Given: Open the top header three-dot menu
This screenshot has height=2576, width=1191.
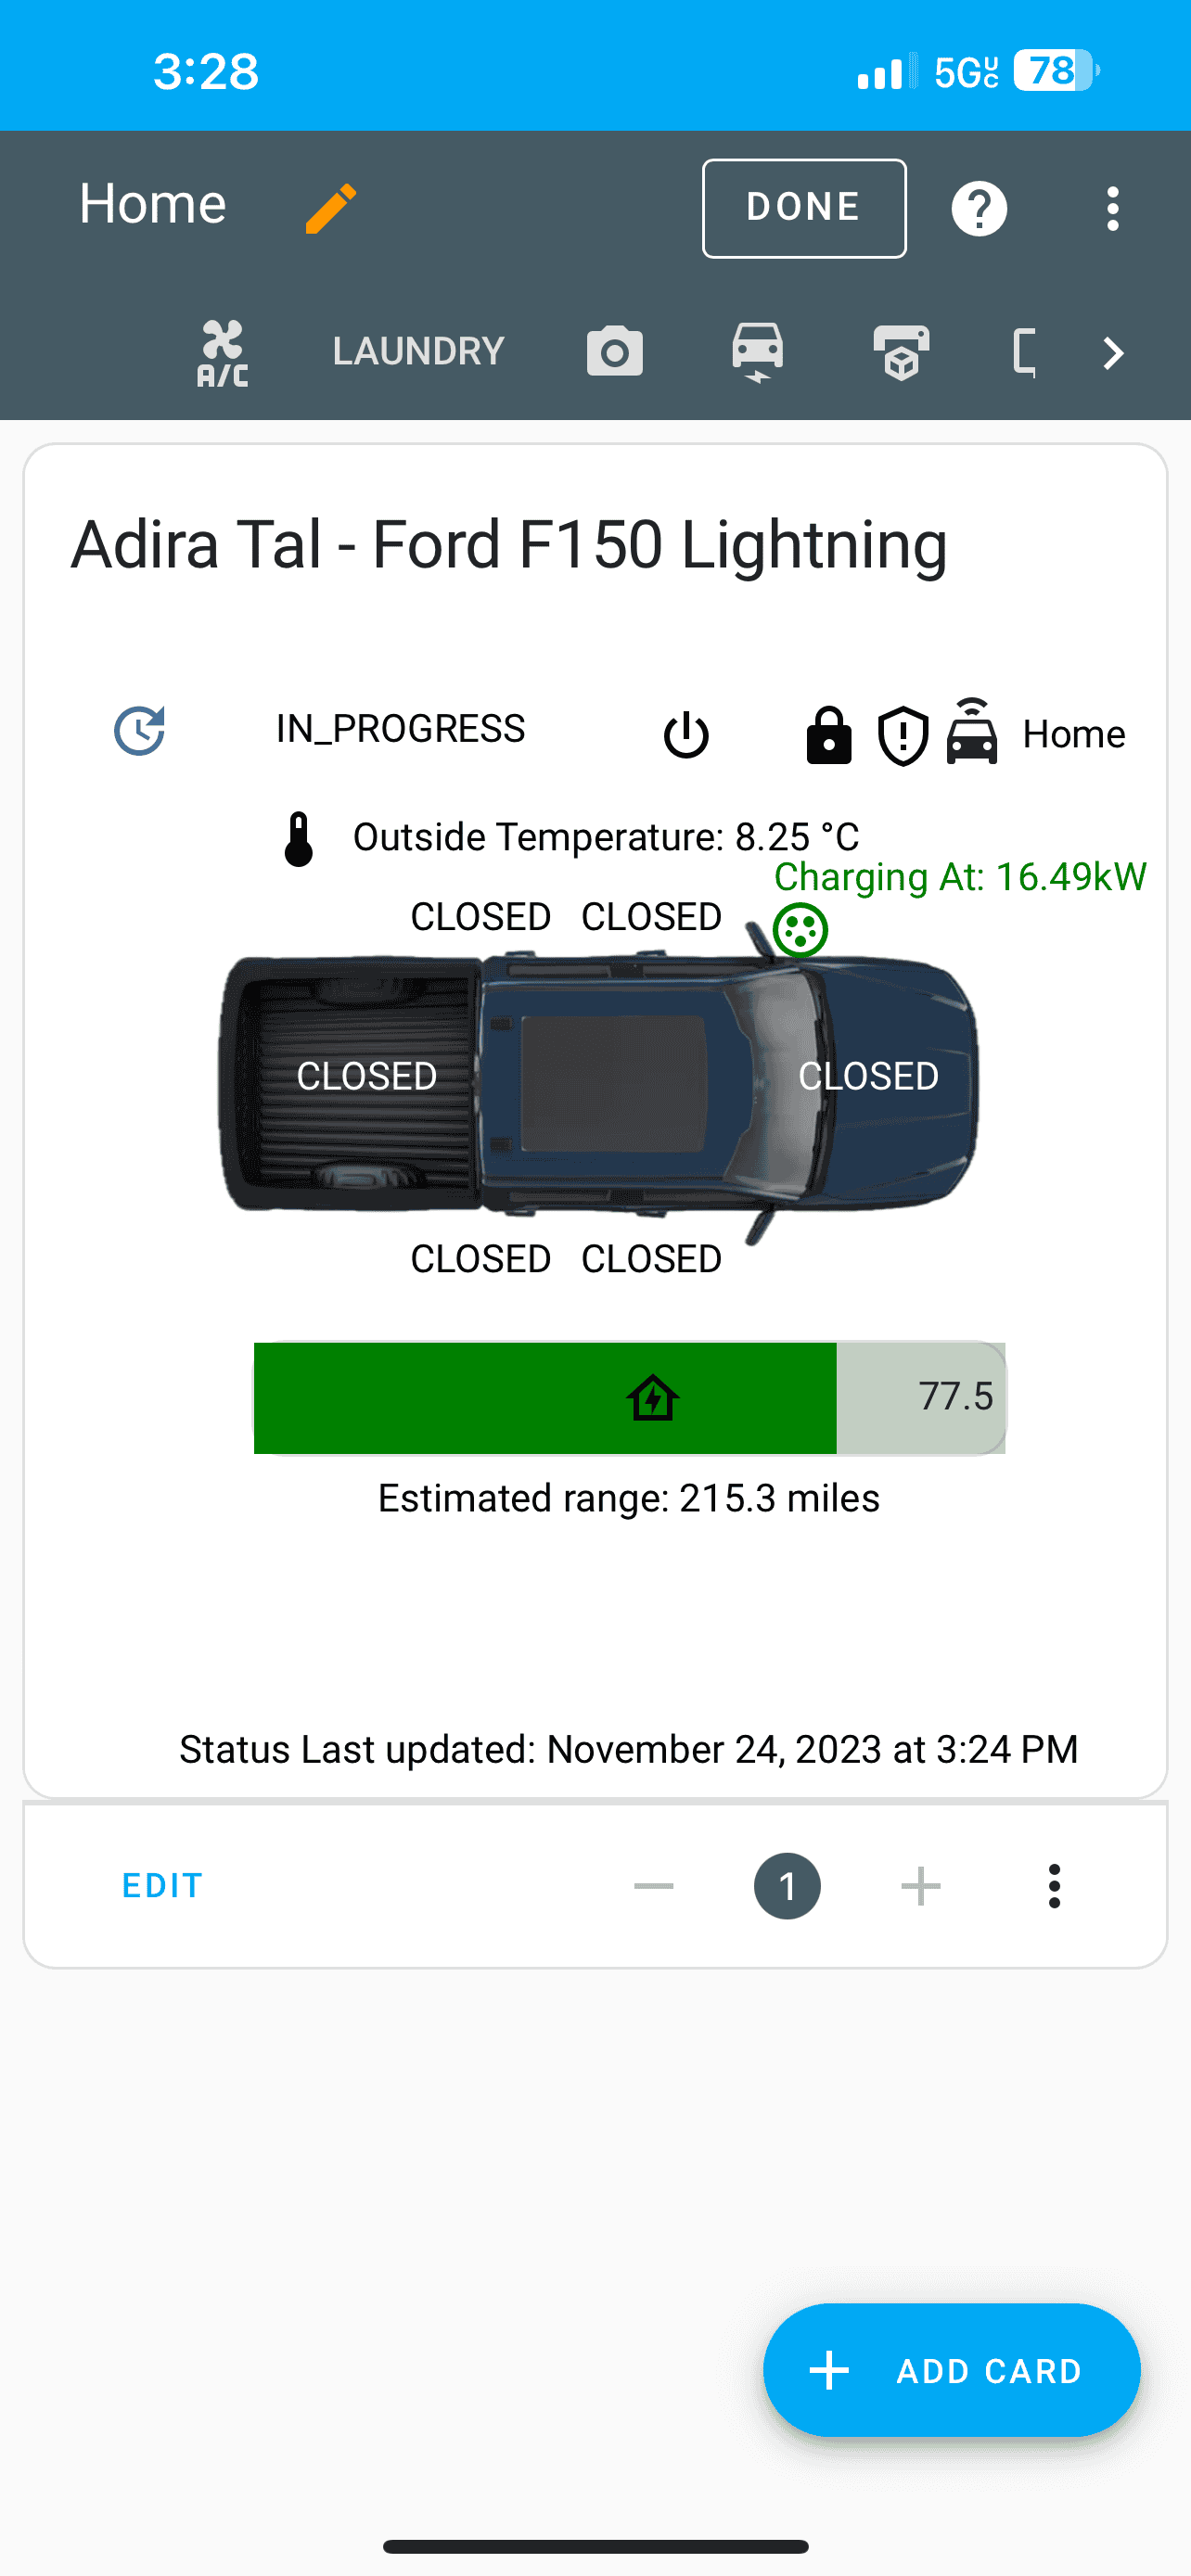Looking at the screenshot, I should (x=1112, y=209).
